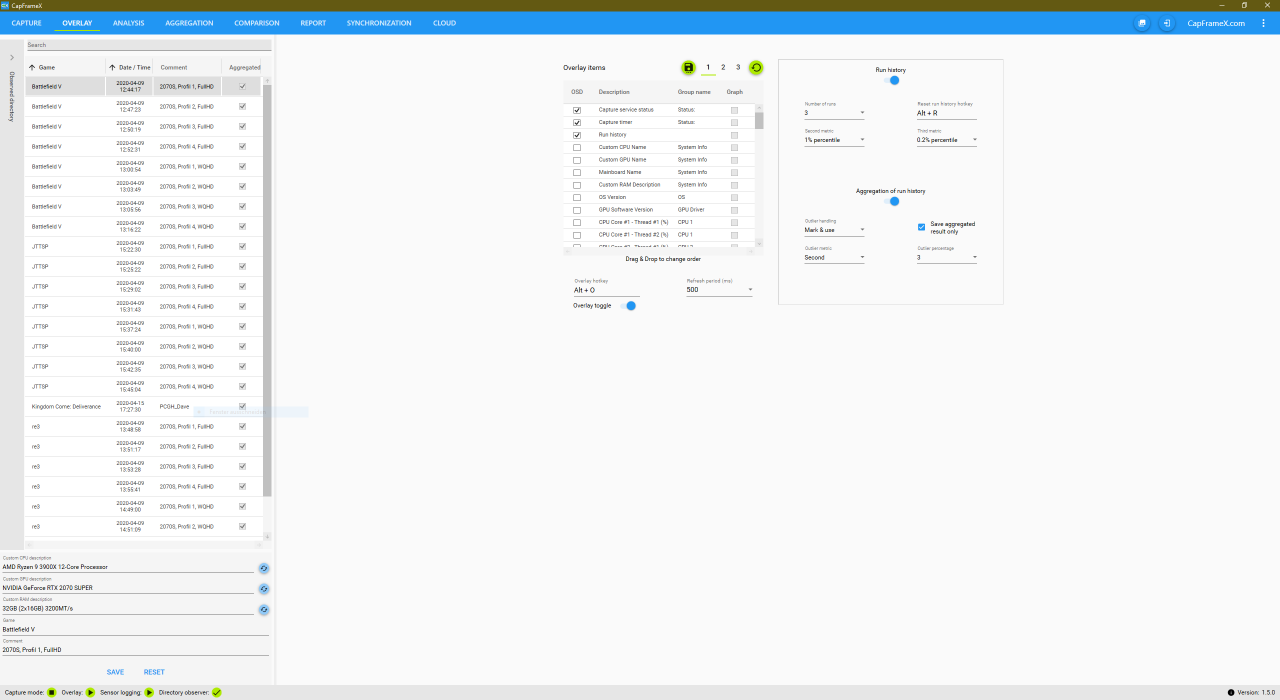Viewport: 1280px width, 700px height.
Task: Select re3 record at 13:48:58
Action: tap(143, 427)
